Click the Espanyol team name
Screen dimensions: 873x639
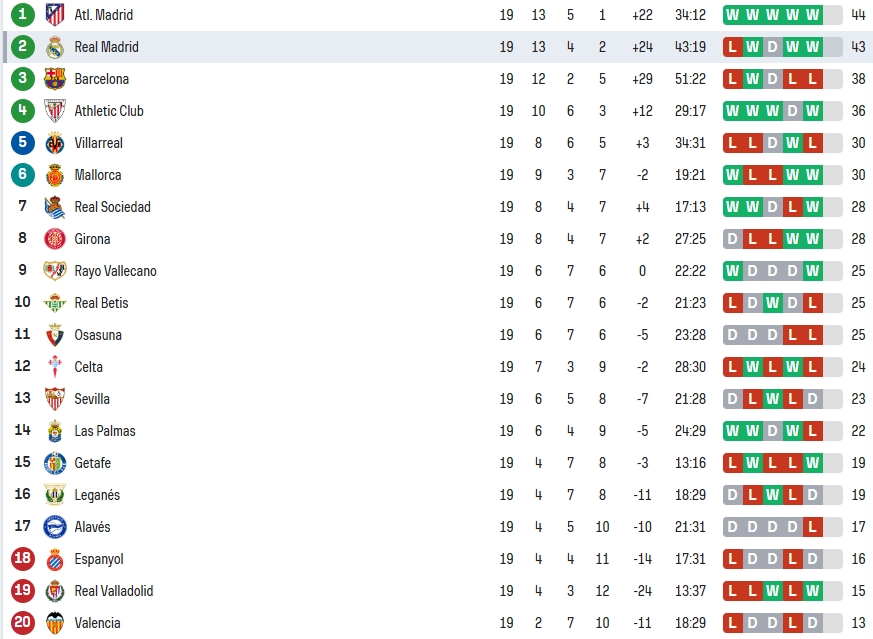pos(99,559)
